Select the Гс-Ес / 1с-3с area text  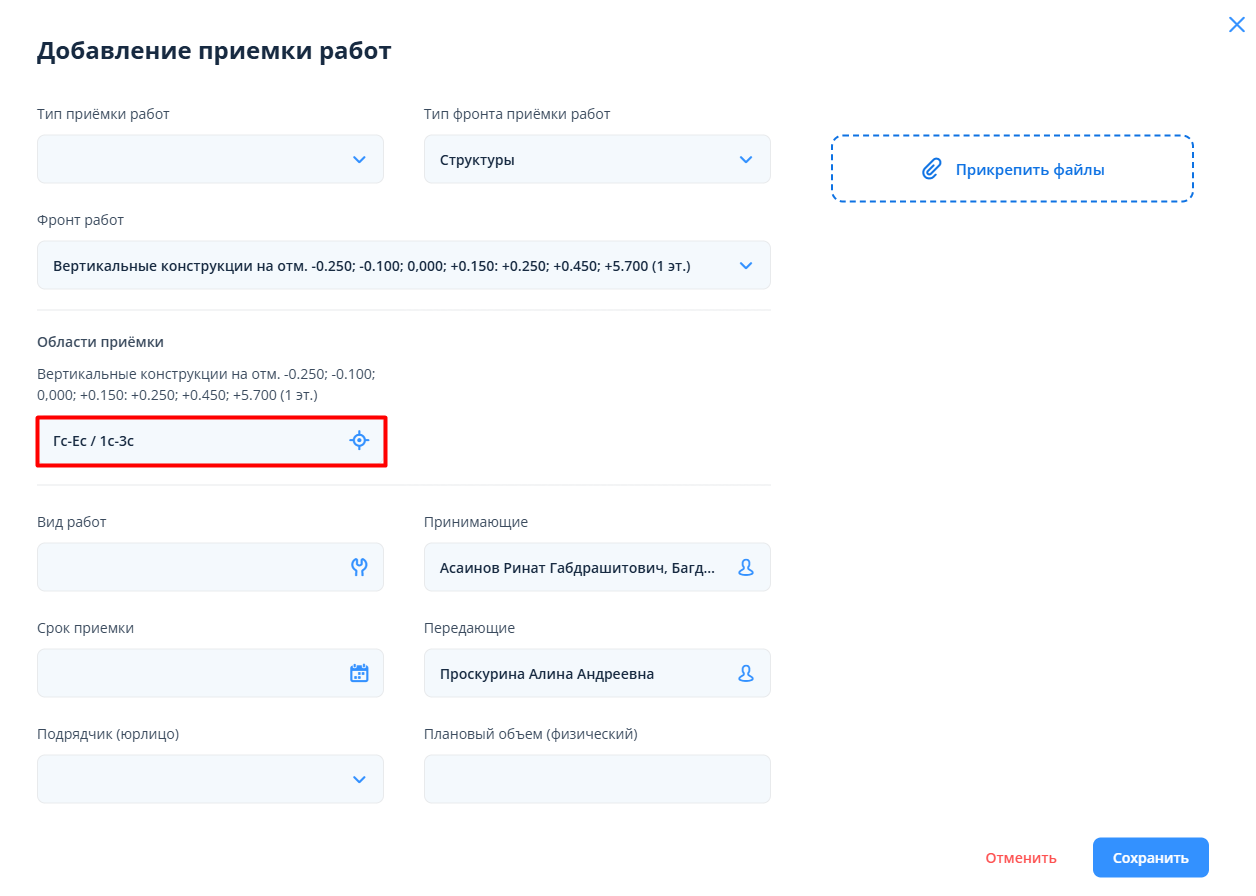[x=94, y=441]
